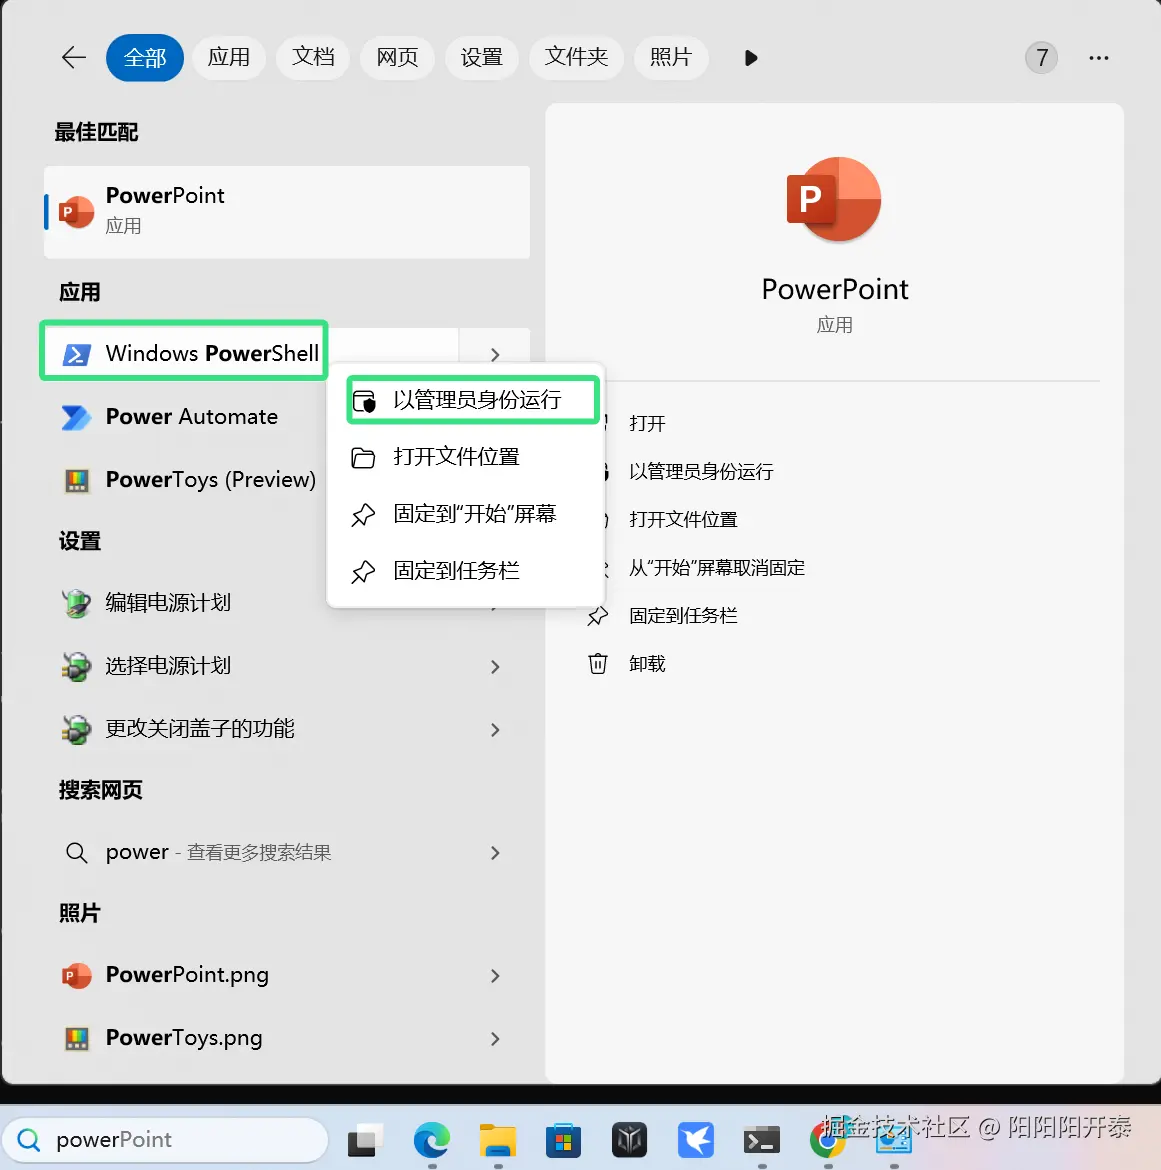
Task: Expand chevron next to 选择电源计划
Action: (x=495, y=666)
